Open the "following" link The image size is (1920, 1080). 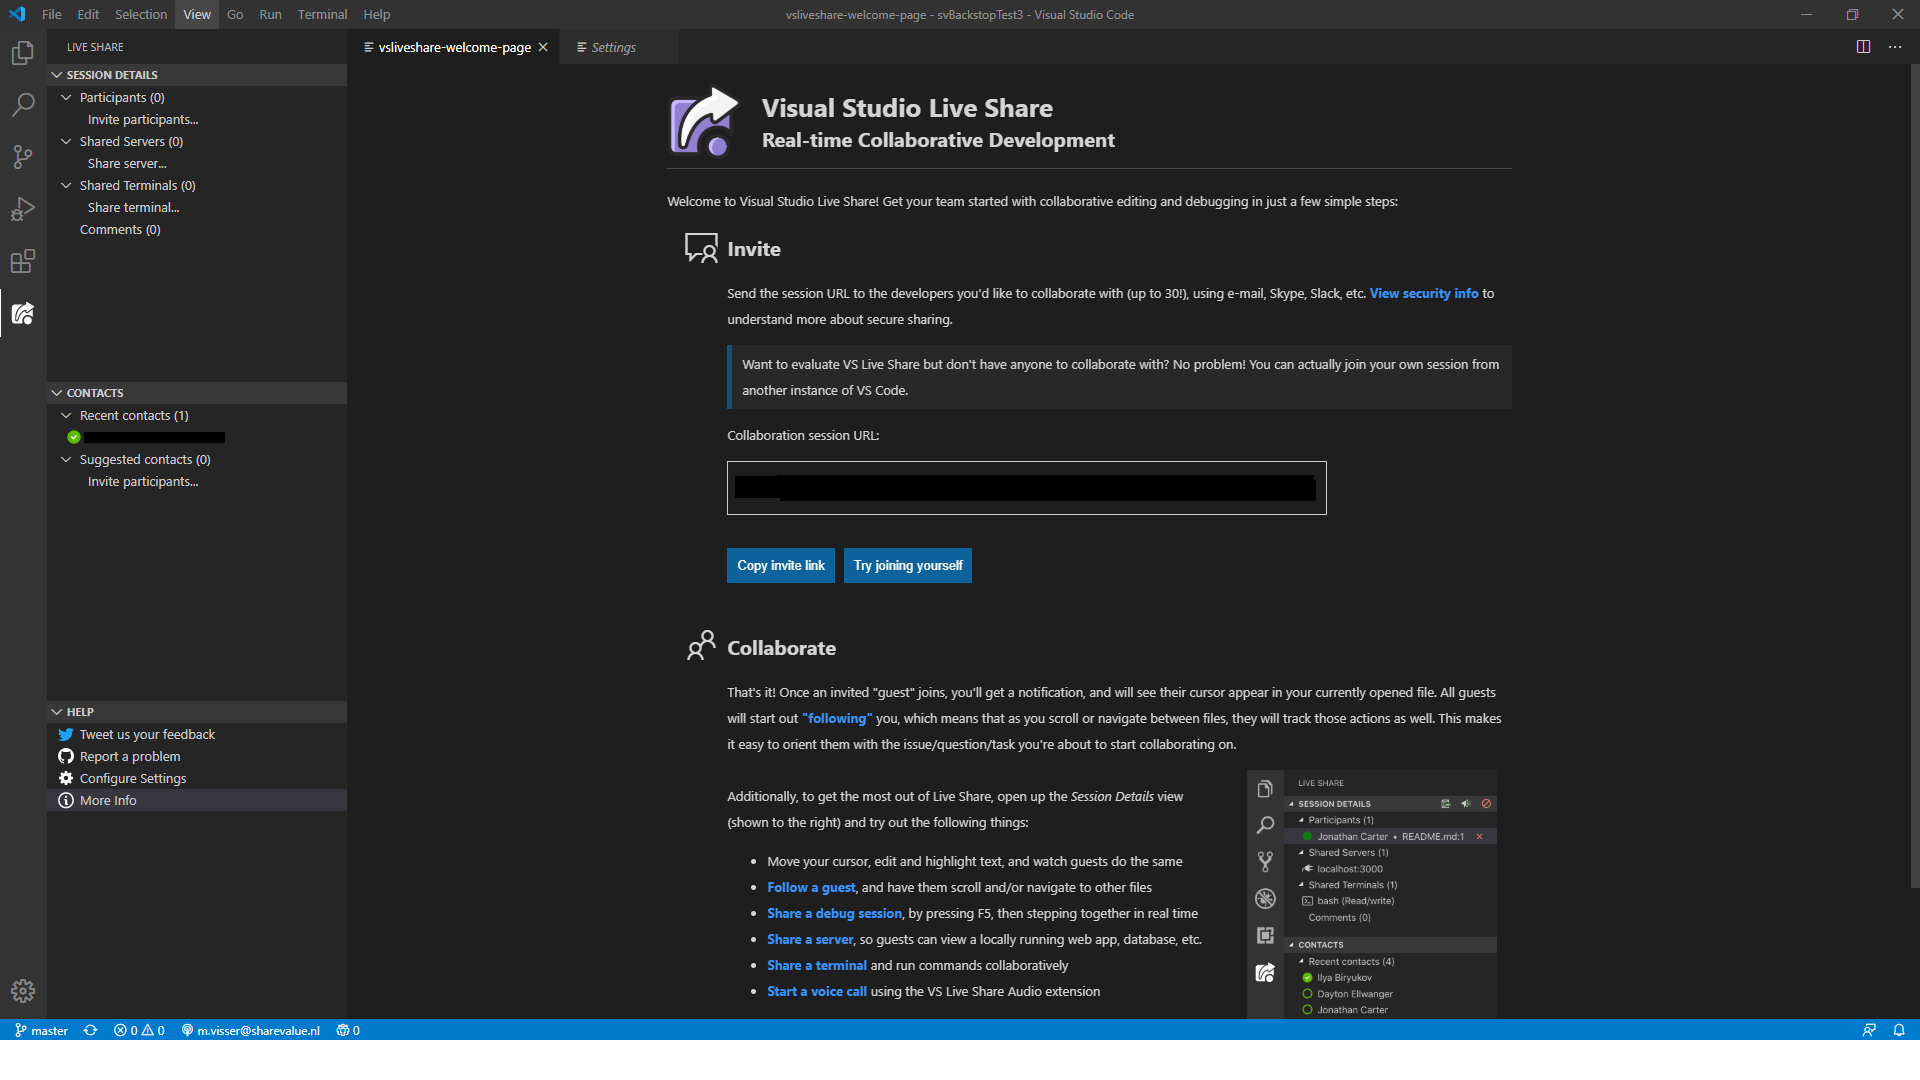tap(837, 718)
